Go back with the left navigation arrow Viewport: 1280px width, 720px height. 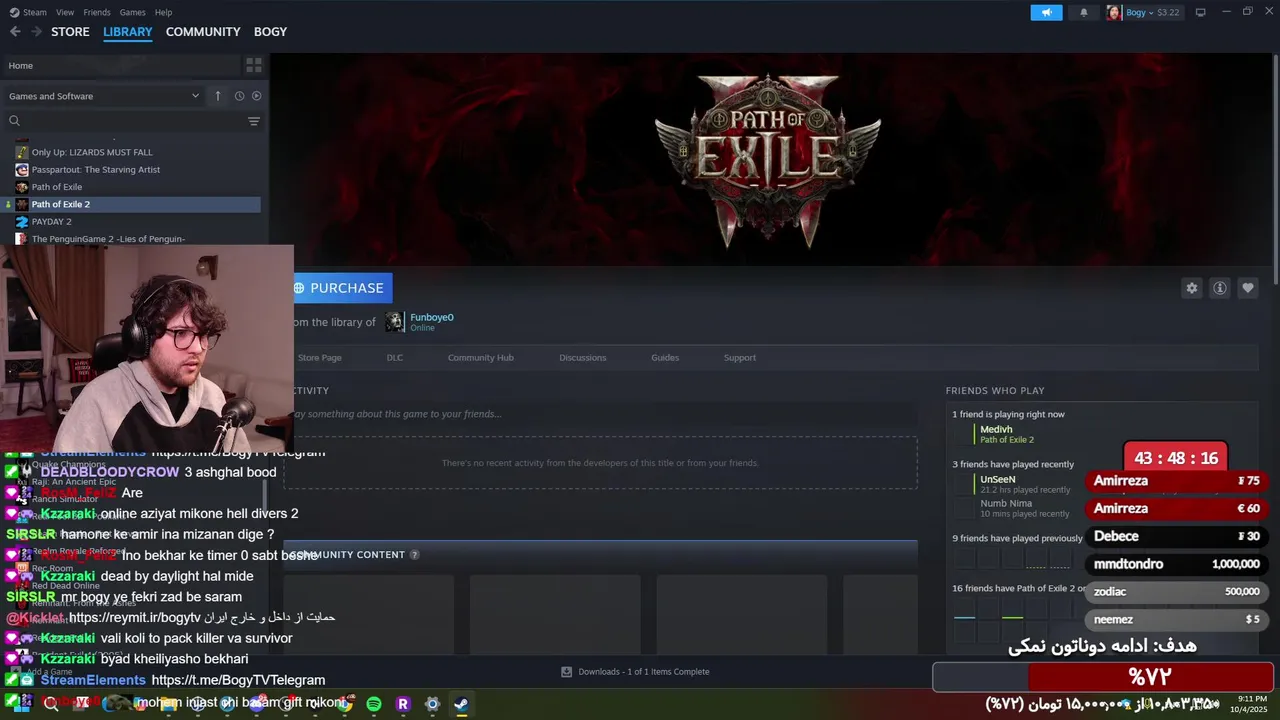click(x=15, y=32)
